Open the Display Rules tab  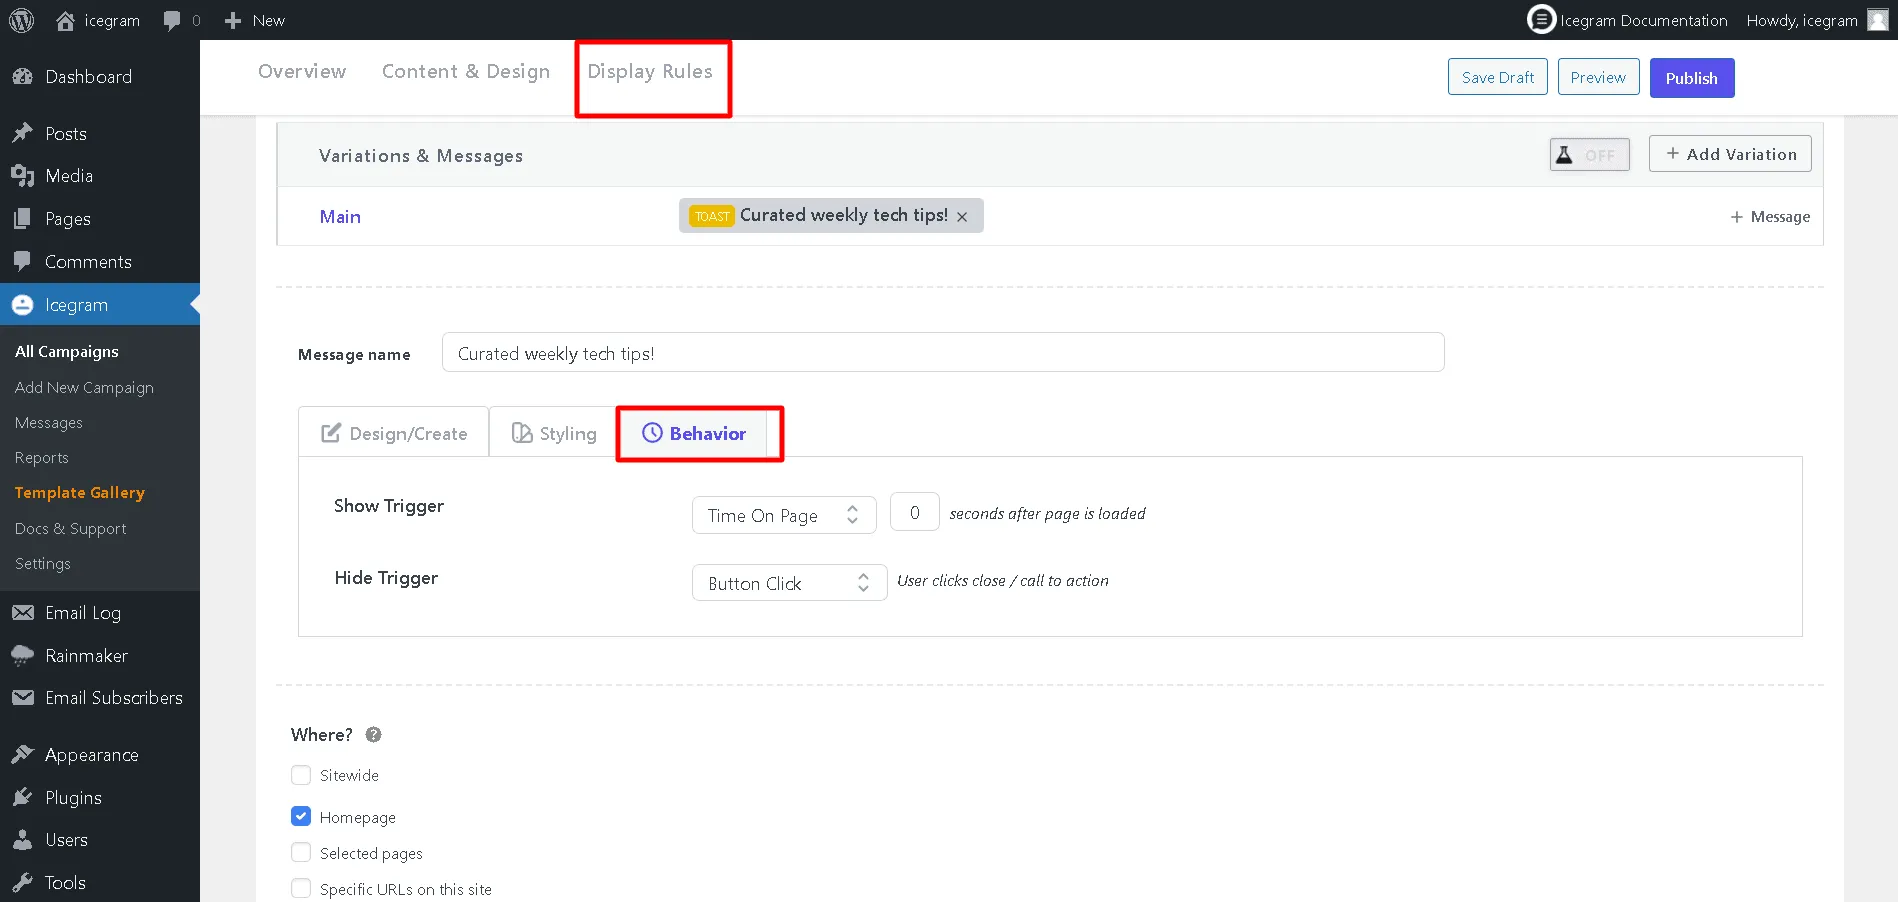(x=650, y=71)
